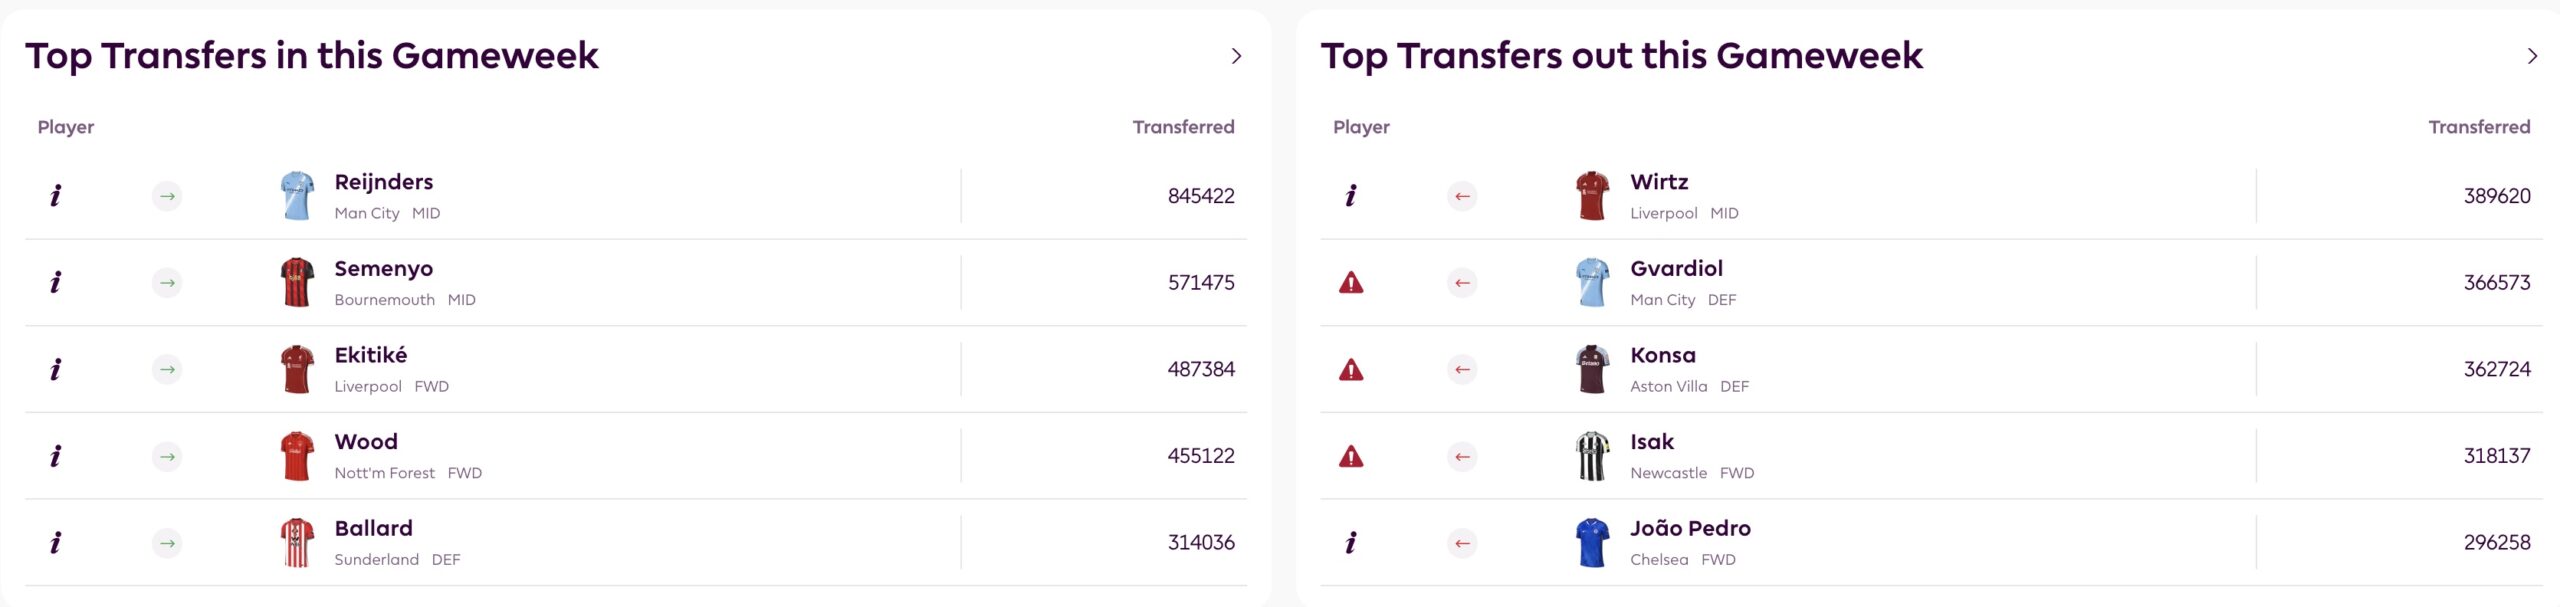Open Gvardiol Man City player entry
Viewport: 2560px width, 607px height.
(1931, 283)
